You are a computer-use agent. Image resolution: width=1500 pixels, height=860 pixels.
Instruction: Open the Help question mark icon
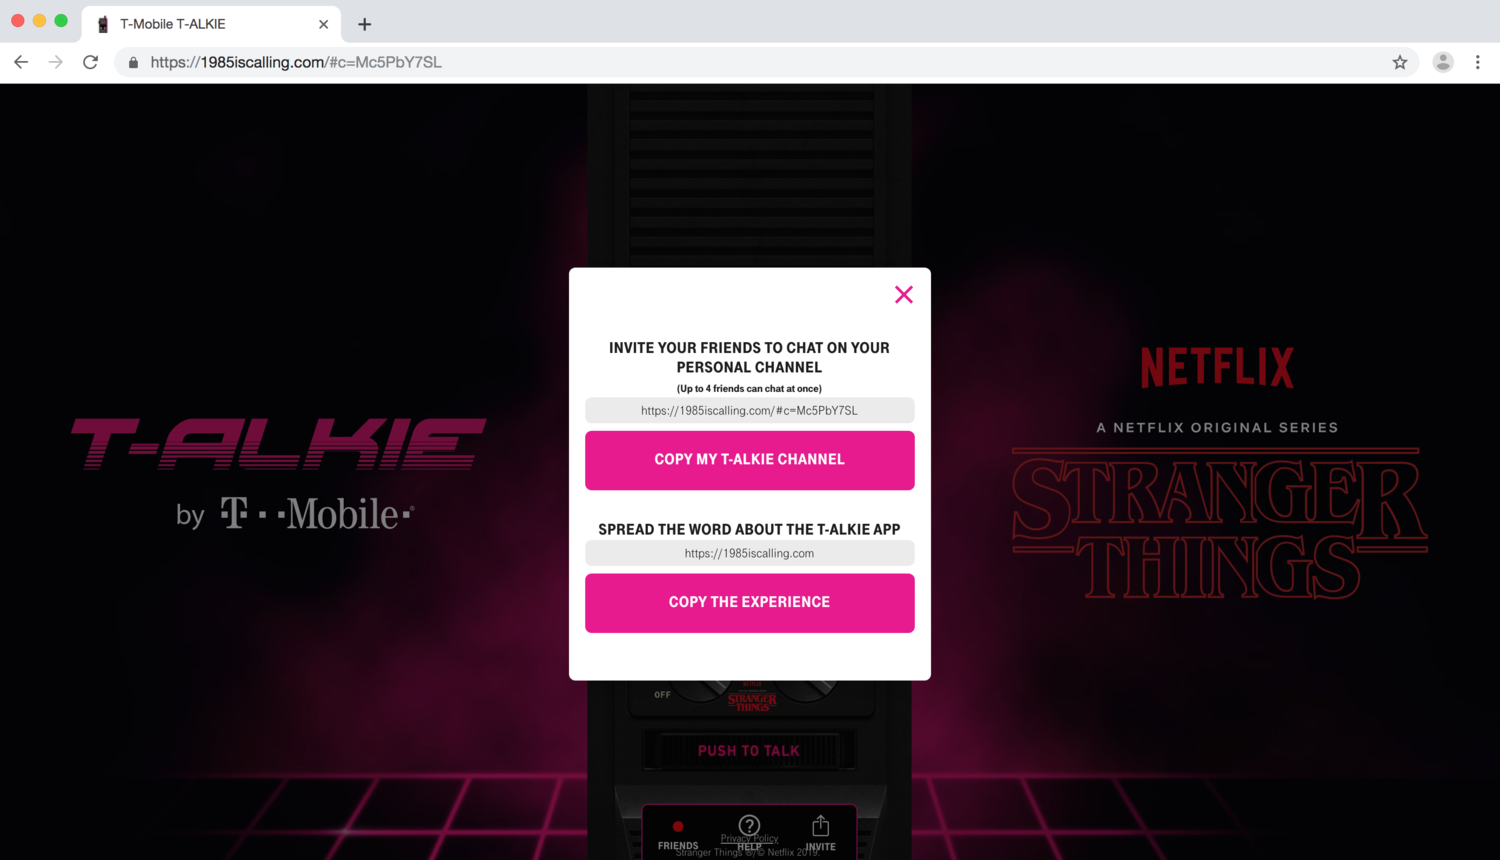(749, 826)
